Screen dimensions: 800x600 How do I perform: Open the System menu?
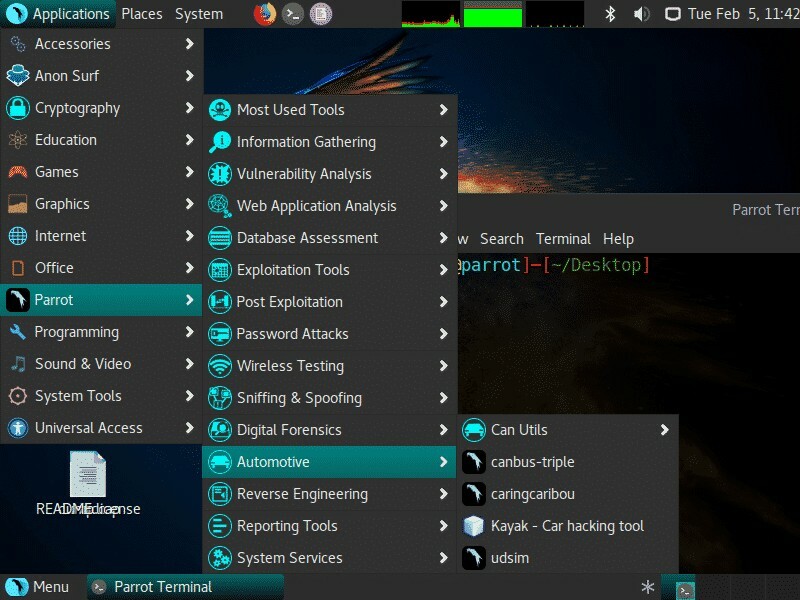coord(198,14)
